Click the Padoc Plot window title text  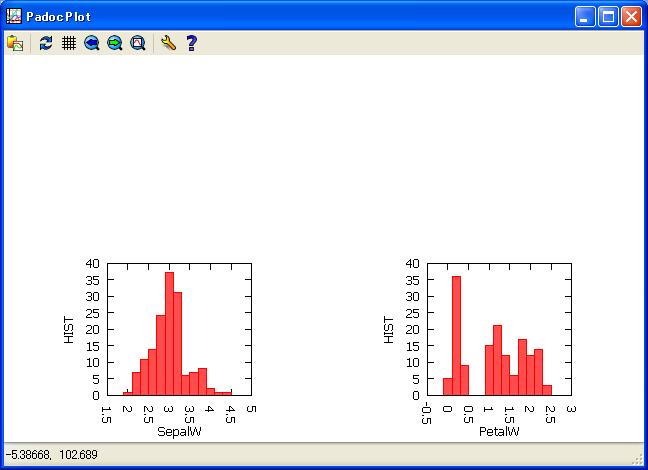58,17
